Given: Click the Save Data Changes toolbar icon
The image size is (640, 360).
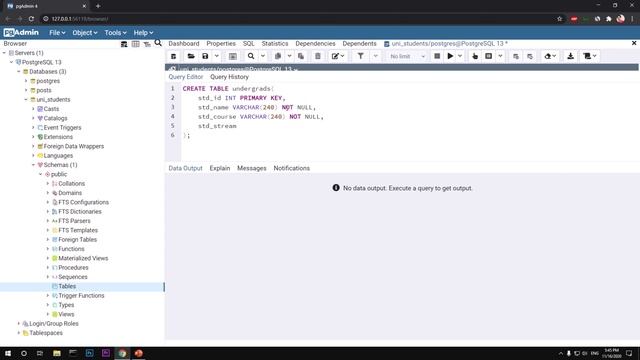Looking at the screenshot, I should pyautogui.click(x=233, y=56).
